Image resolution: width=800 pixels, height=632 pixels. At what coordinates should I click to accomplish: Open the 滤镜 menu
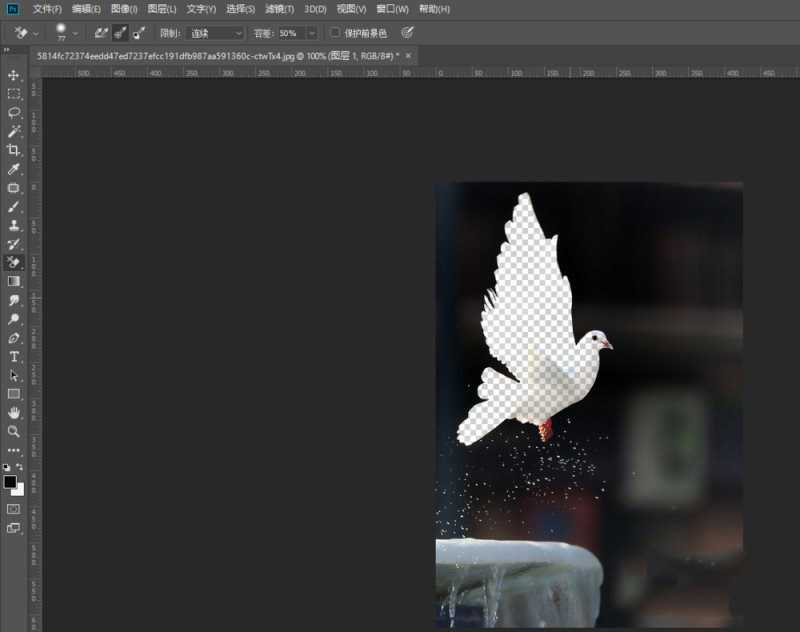coord(278,9)
